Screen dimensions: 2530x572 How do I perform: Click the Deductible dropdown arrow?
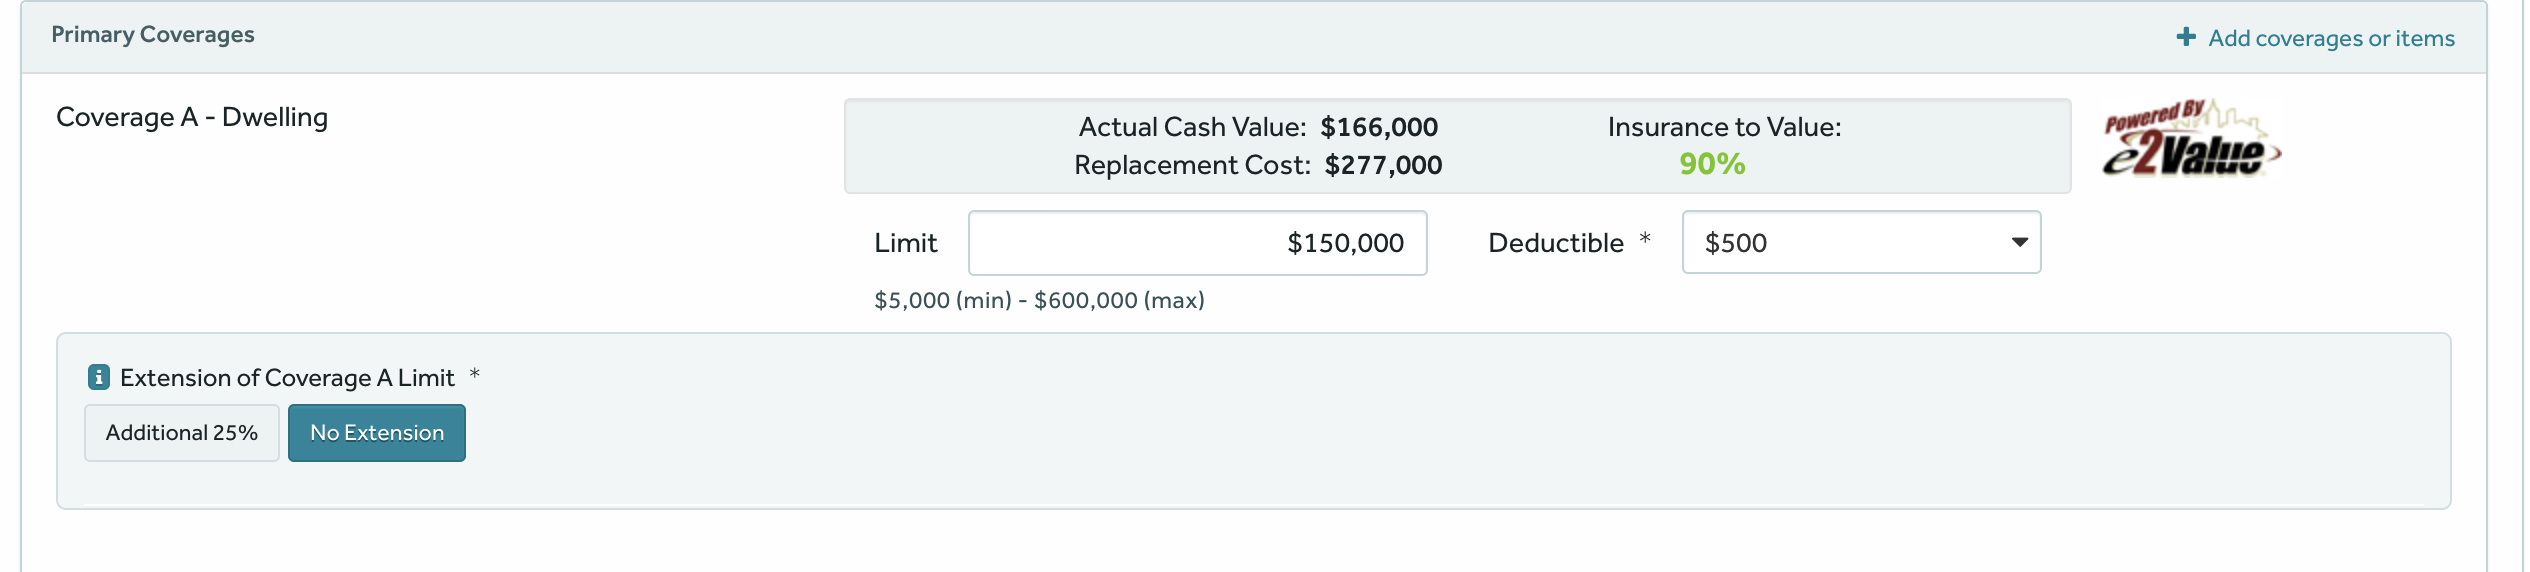[x=2019, y=242]
